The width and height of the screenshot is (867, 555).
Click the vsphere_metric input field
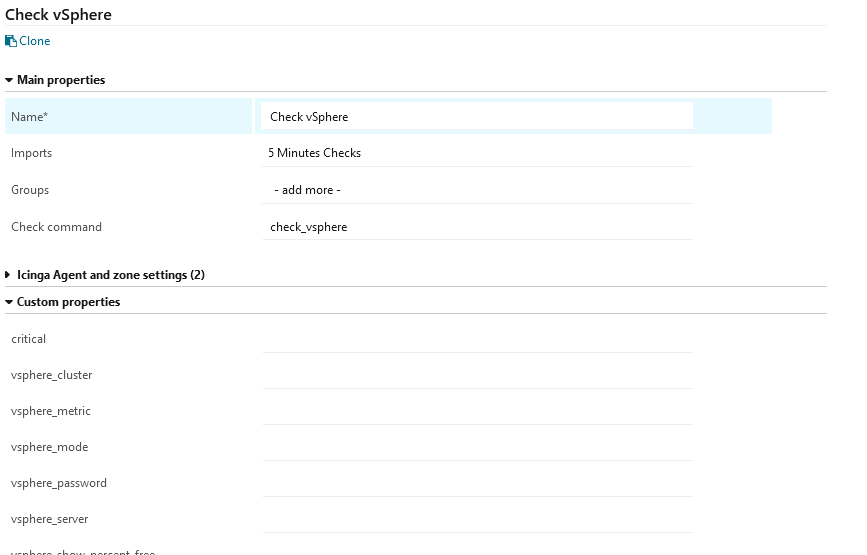[x=477, y=411]
